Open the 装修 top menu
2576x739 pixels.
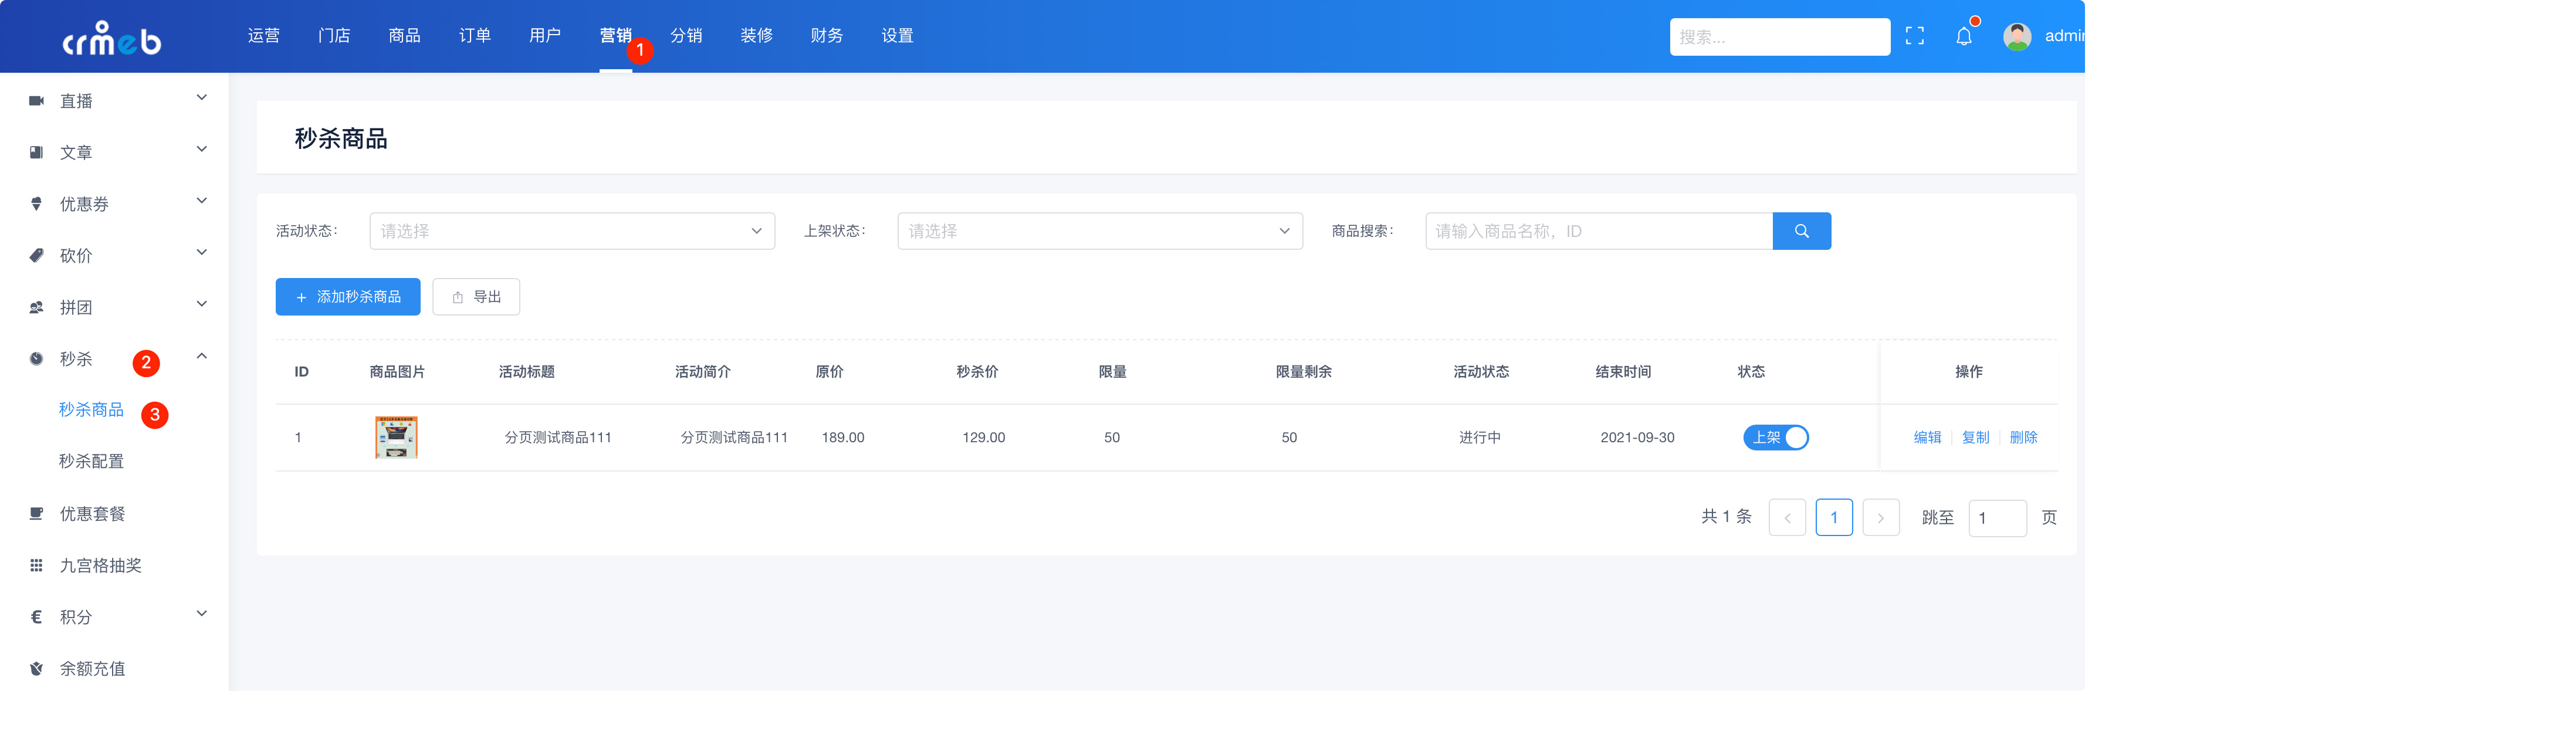click(756, 36)
